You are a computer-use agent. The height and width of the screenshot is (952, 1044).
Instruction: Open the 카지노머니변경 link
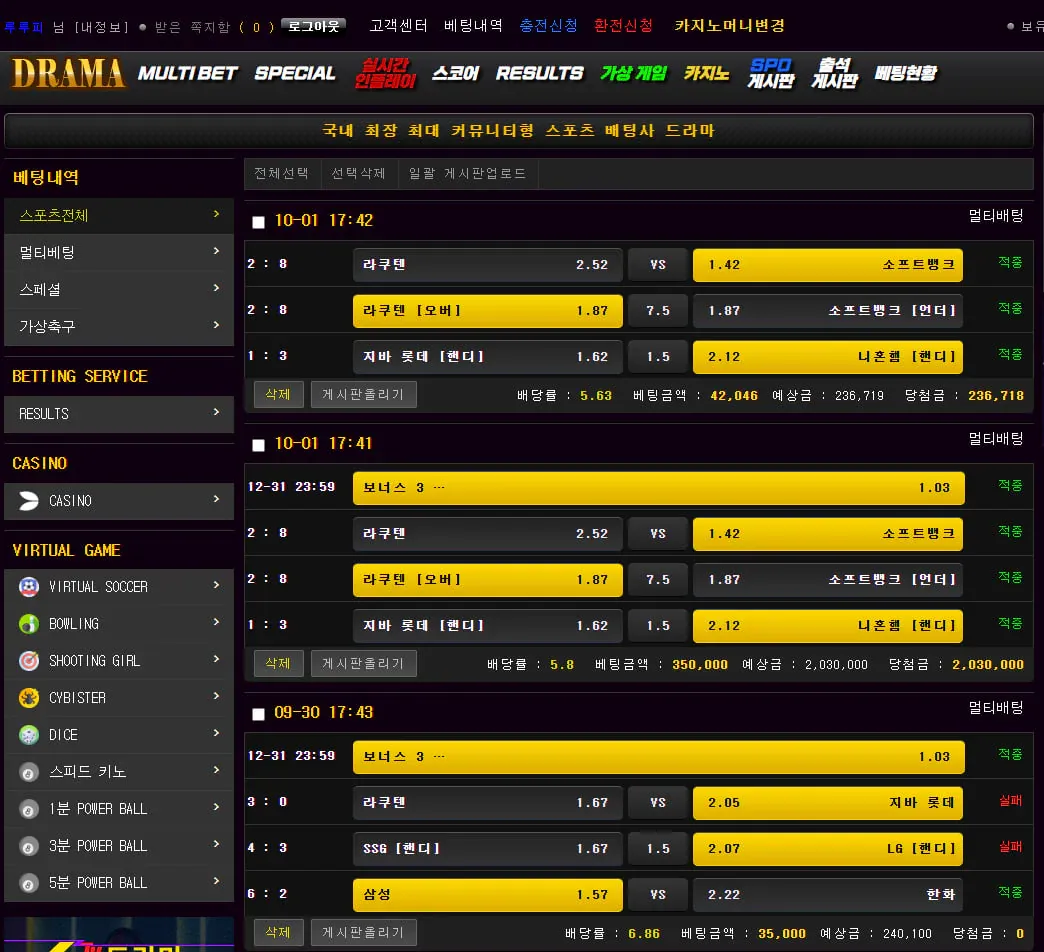tap(730, 25)
